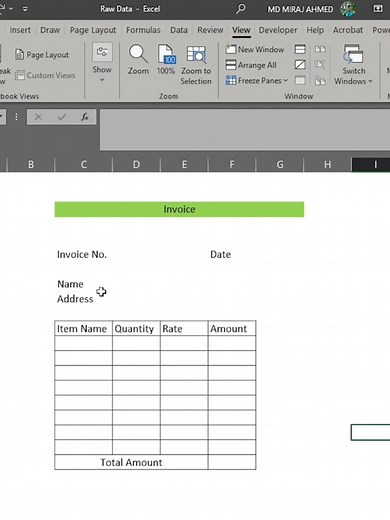390x520 pixels.
Task: Click Arrange All windows
Action: (251, 65)
